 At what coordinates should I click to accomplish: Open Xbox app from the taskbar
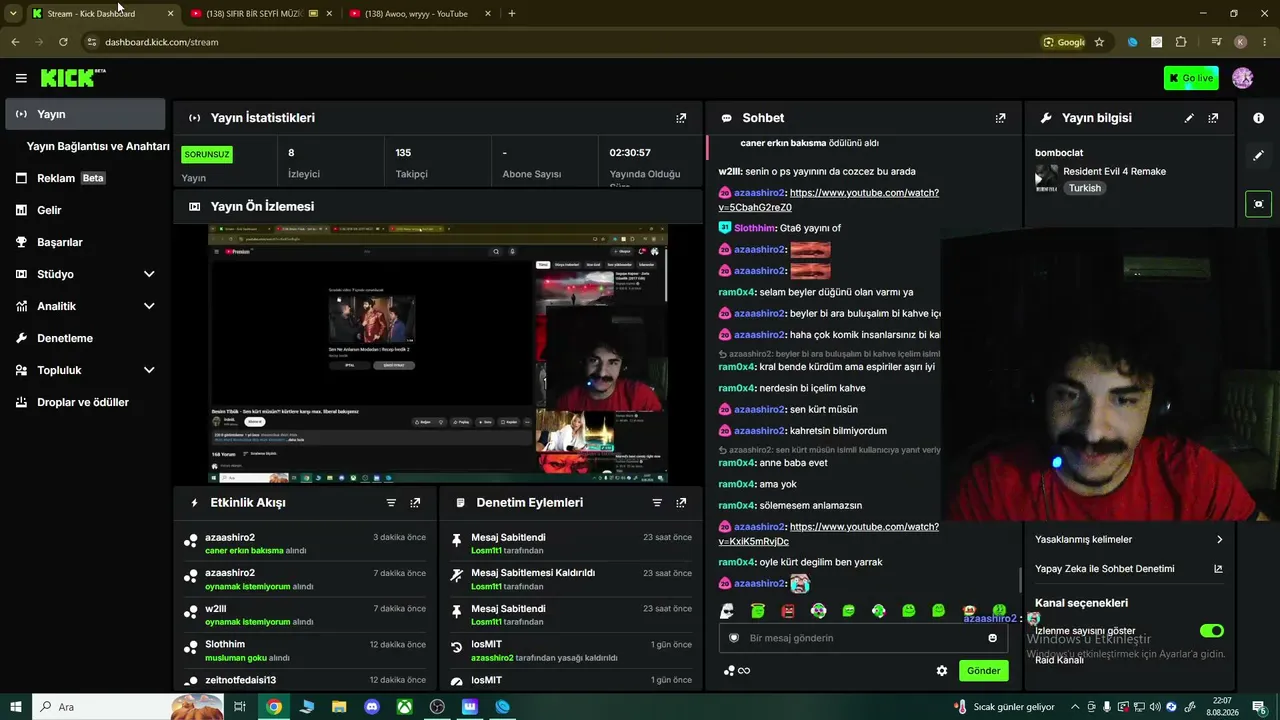coord(404,707)
